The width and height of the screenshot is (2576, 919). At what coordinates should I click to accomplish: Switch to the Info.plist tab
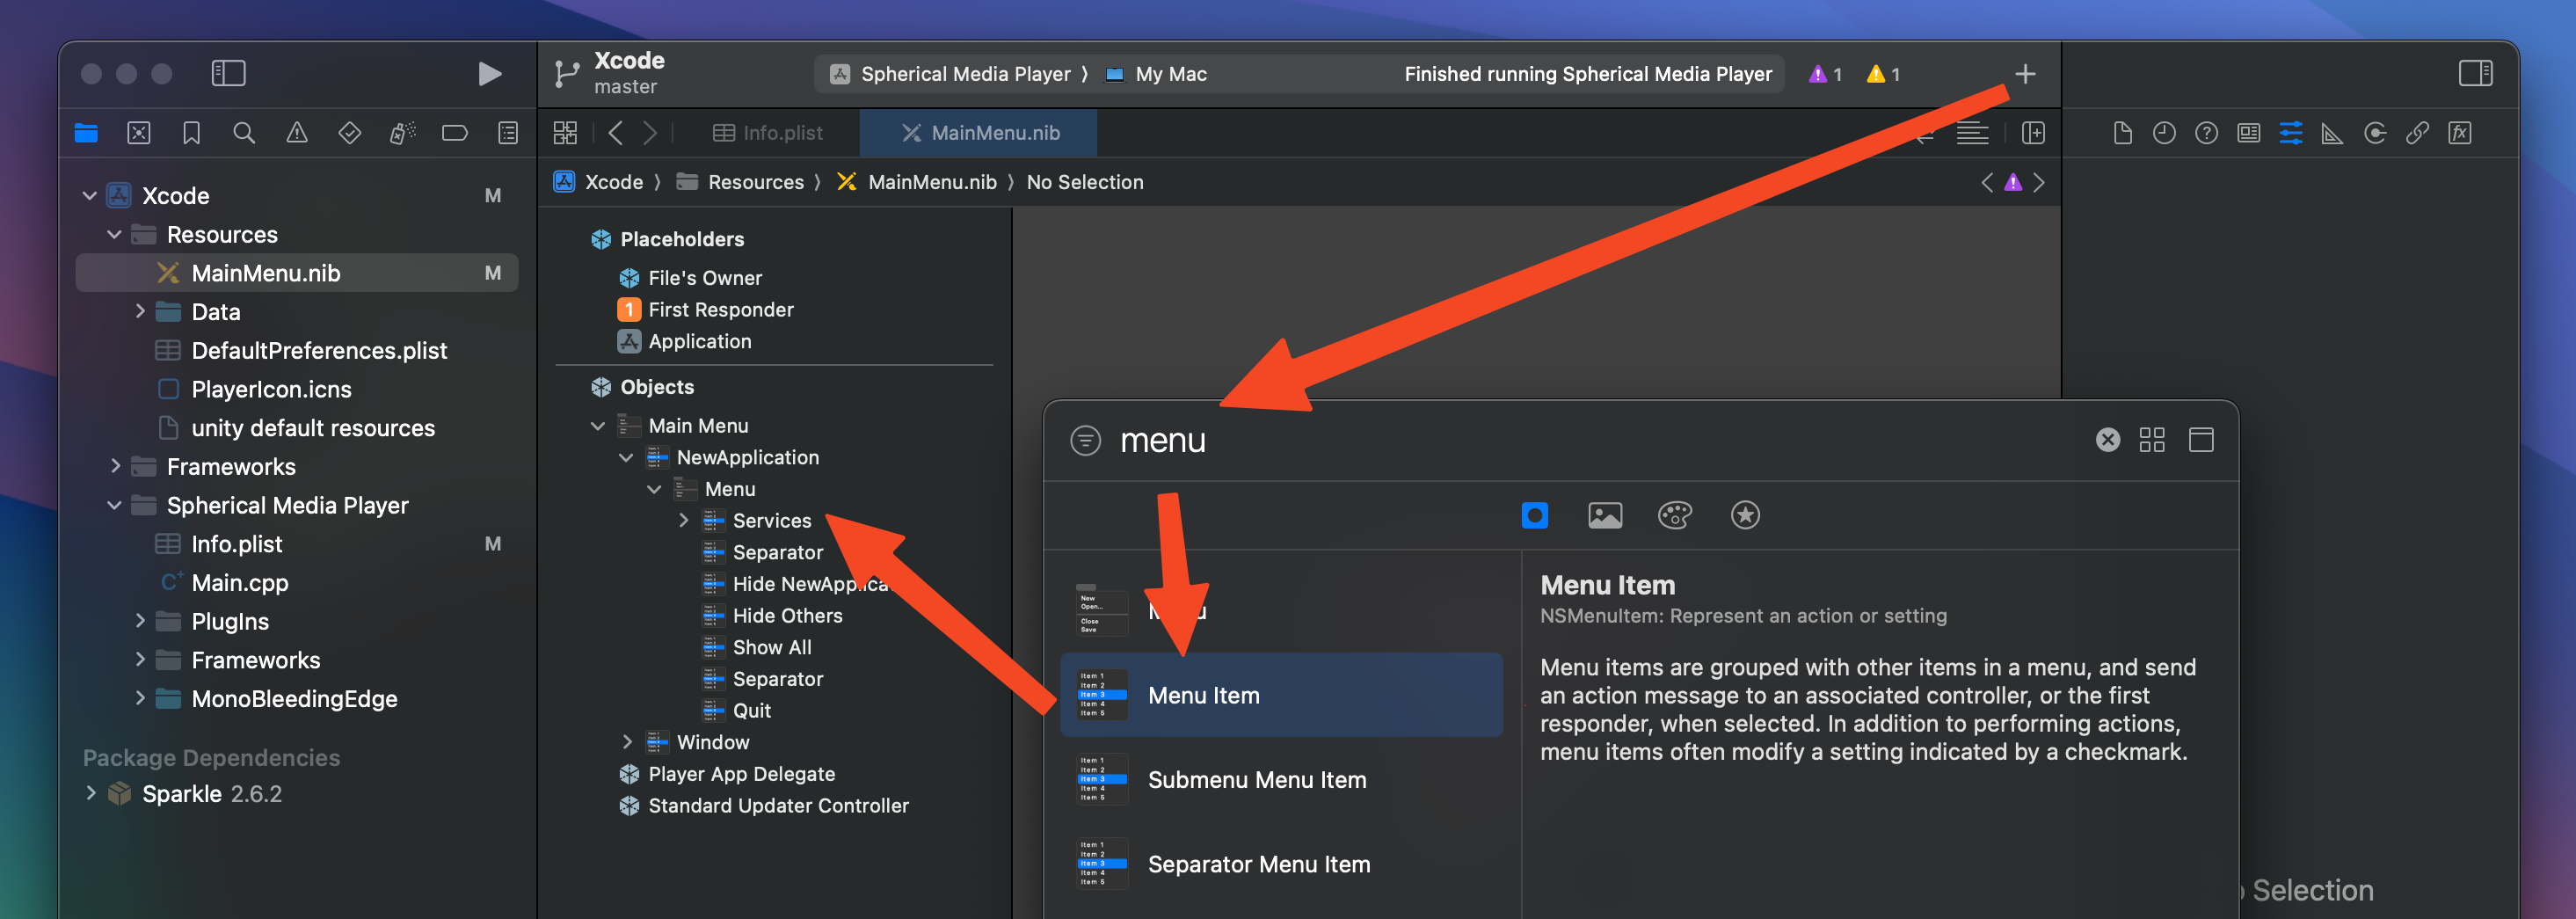pyautogui.click(x=768, y=133)
